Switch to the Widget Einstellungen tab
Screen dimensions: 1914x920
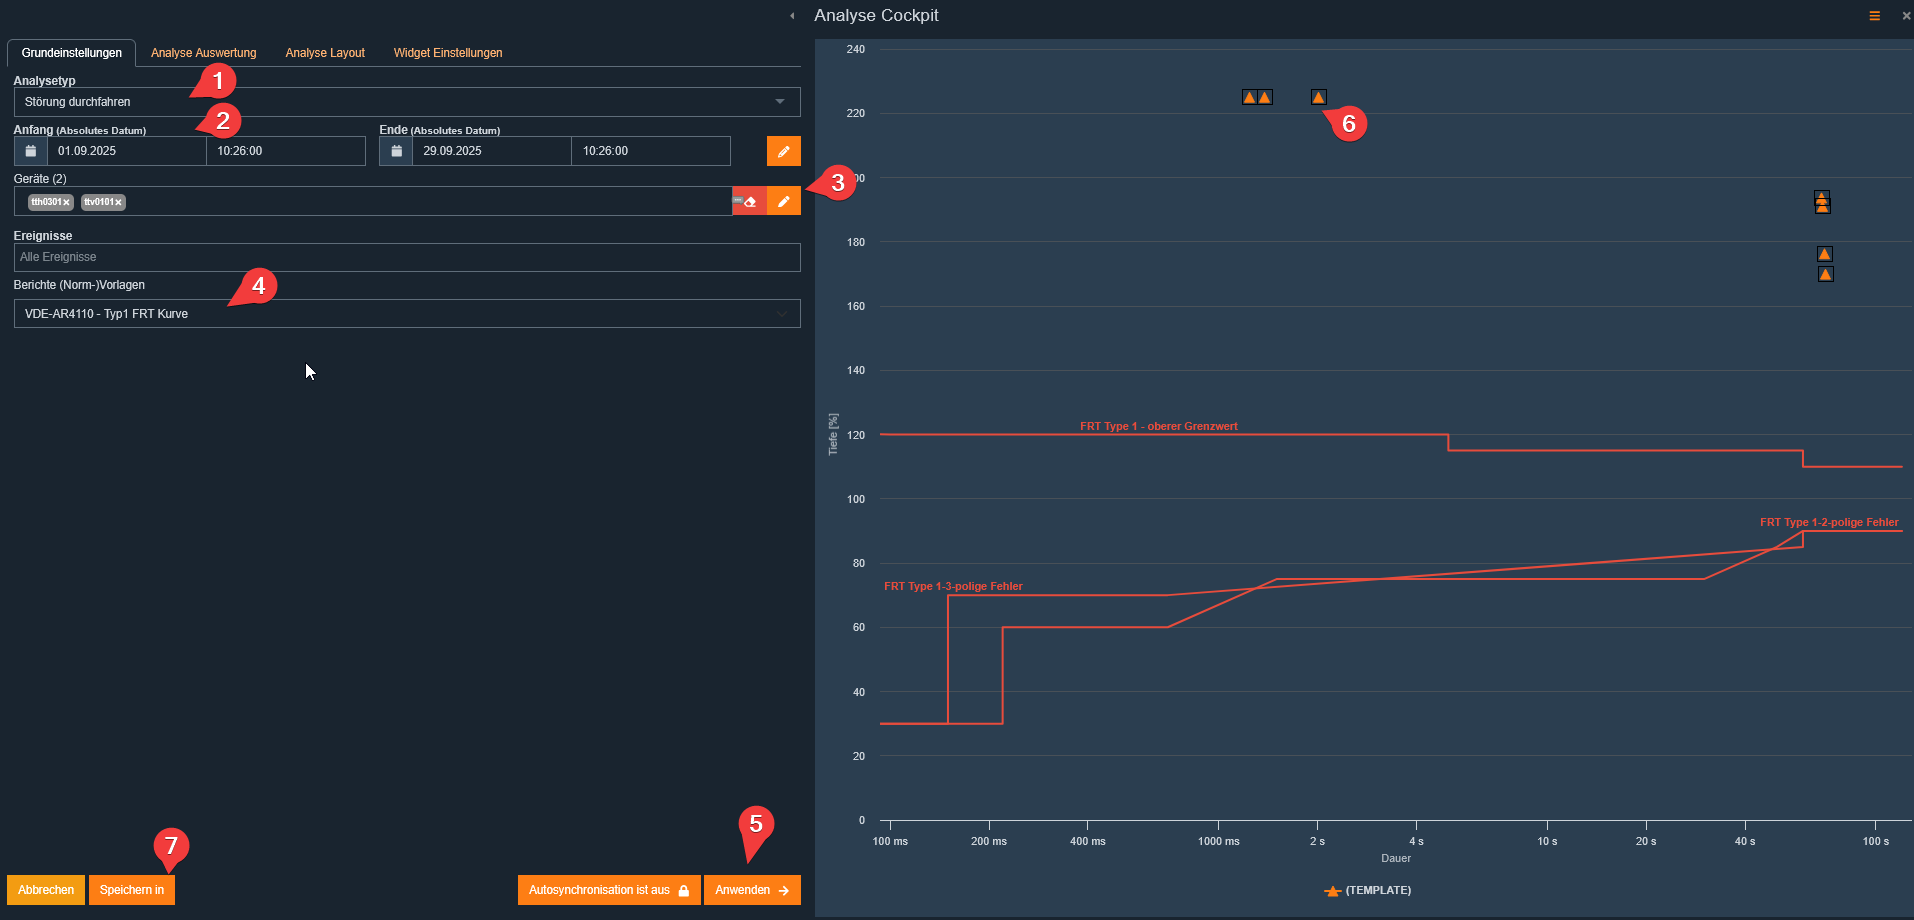click(x=447, y=53)
